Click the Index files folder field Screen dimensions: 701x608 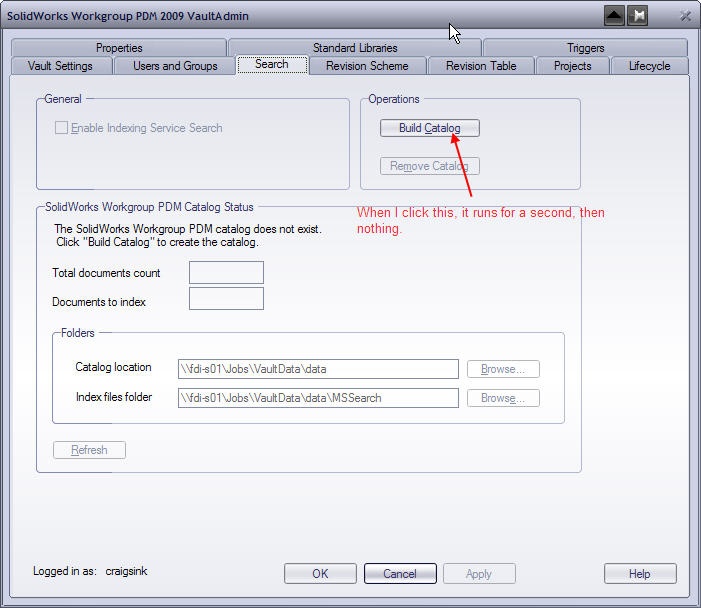(318, 398)
